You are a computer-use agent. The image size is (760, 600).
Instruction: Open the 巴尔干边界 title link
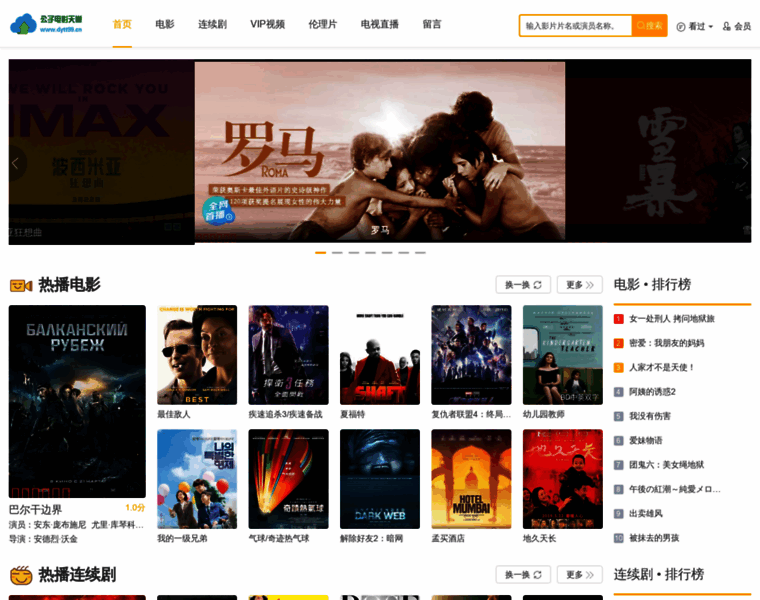point(35,509)
